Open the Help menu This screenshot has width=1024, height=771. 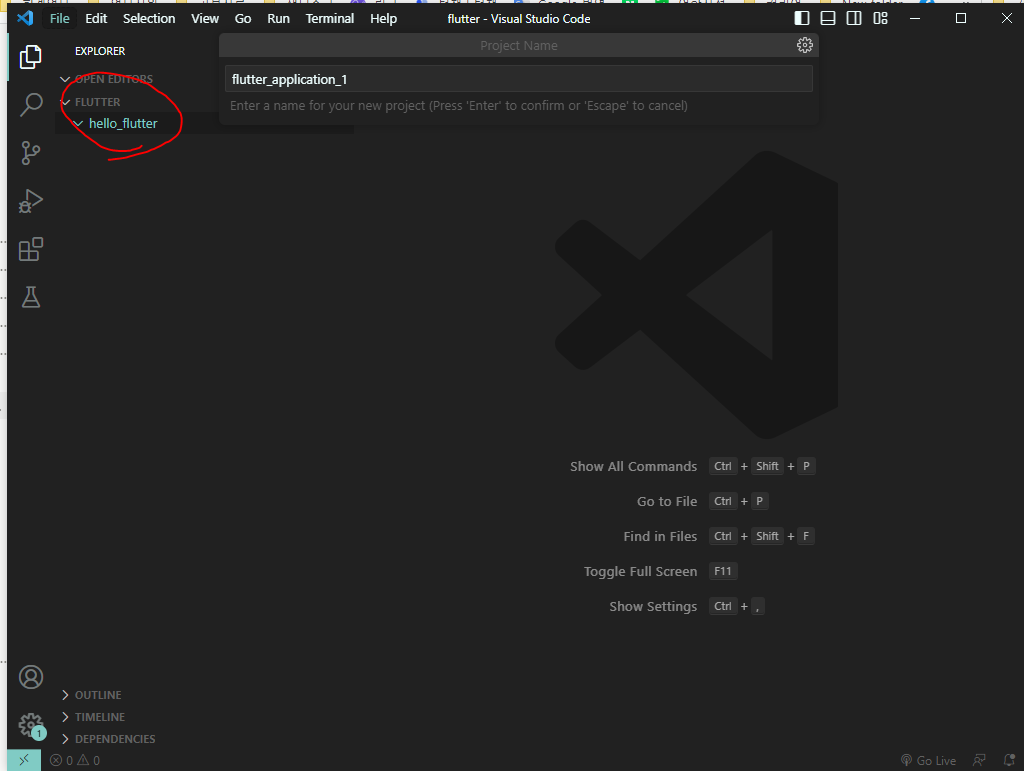(x=383, y=18)
